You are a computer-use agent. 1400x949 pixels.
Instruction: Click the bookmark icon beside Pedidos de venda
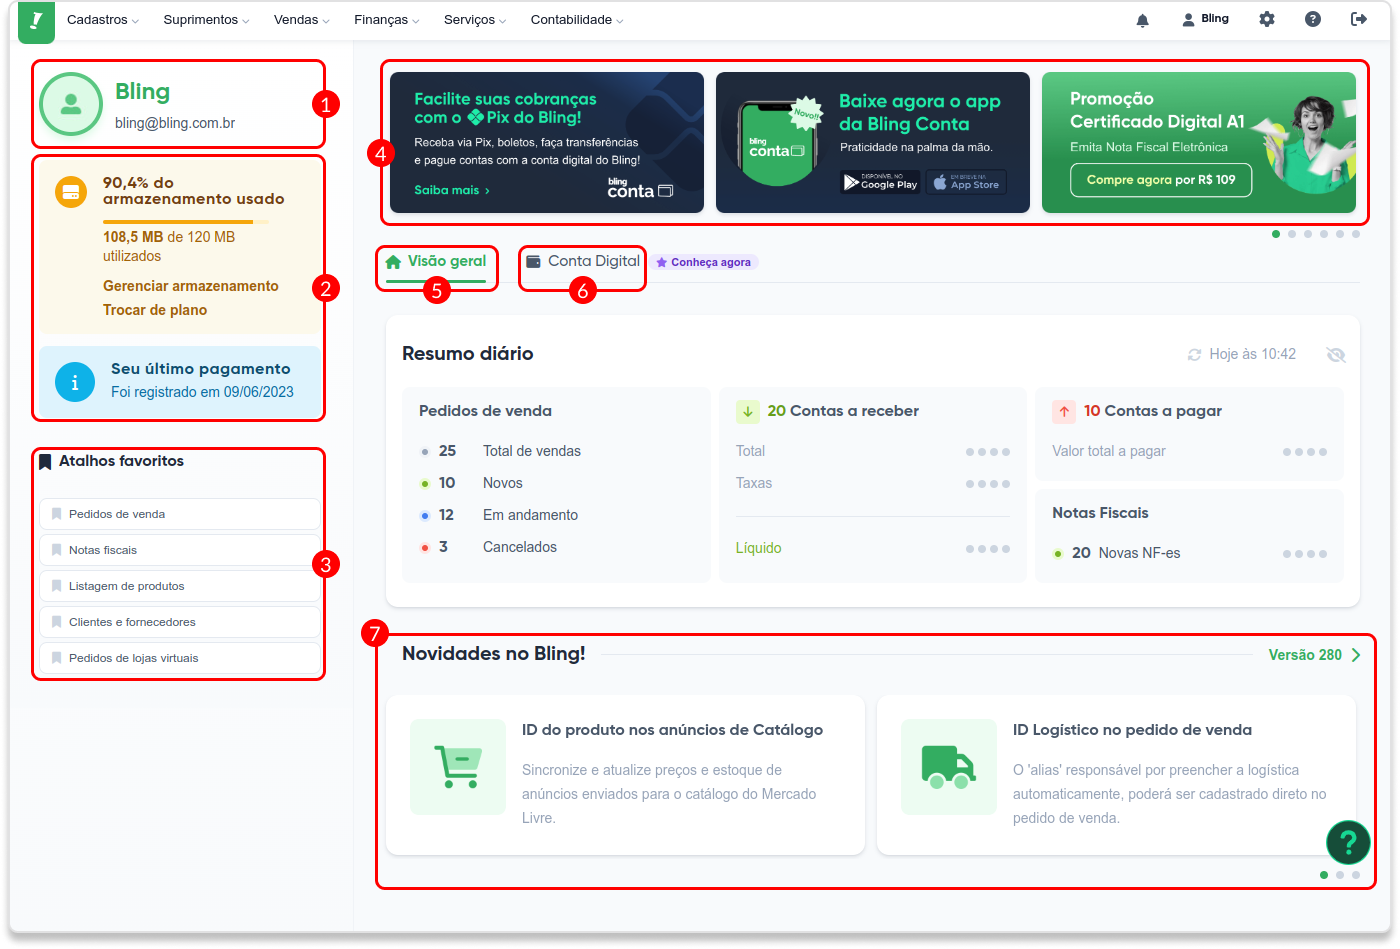[x=57, y=514]
